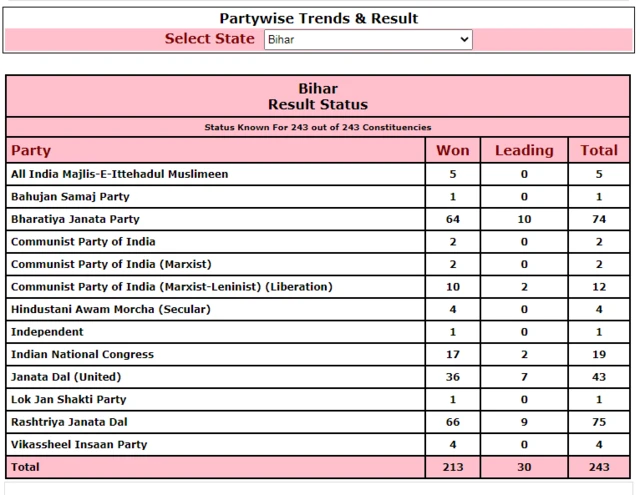
Task: Click the Partywise Trends & Result heading
Action: point(318,18)
